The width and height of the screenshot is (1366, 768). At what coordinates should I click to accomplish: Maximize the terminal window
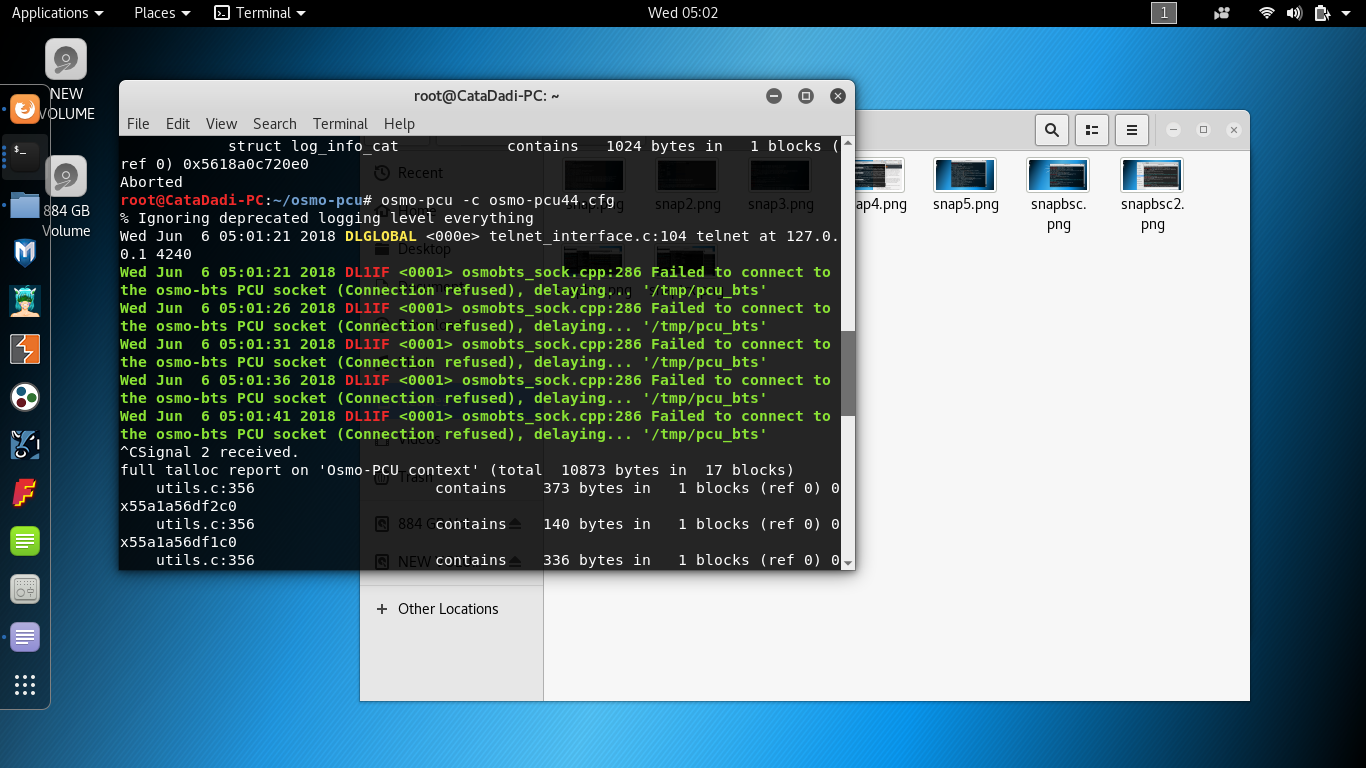(x=806, y=96)
